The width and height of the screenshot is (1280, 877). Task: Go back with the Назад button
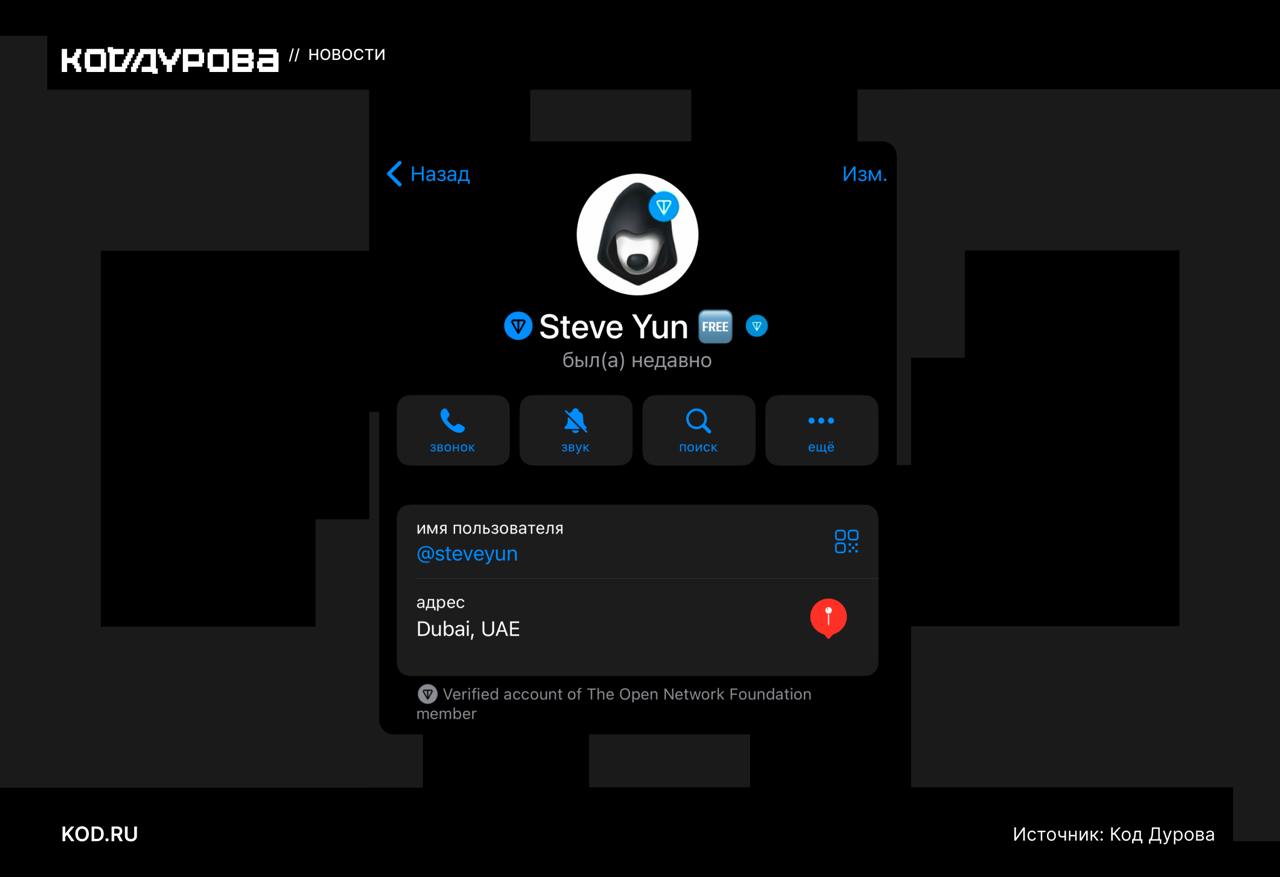[x=428, y=174]
